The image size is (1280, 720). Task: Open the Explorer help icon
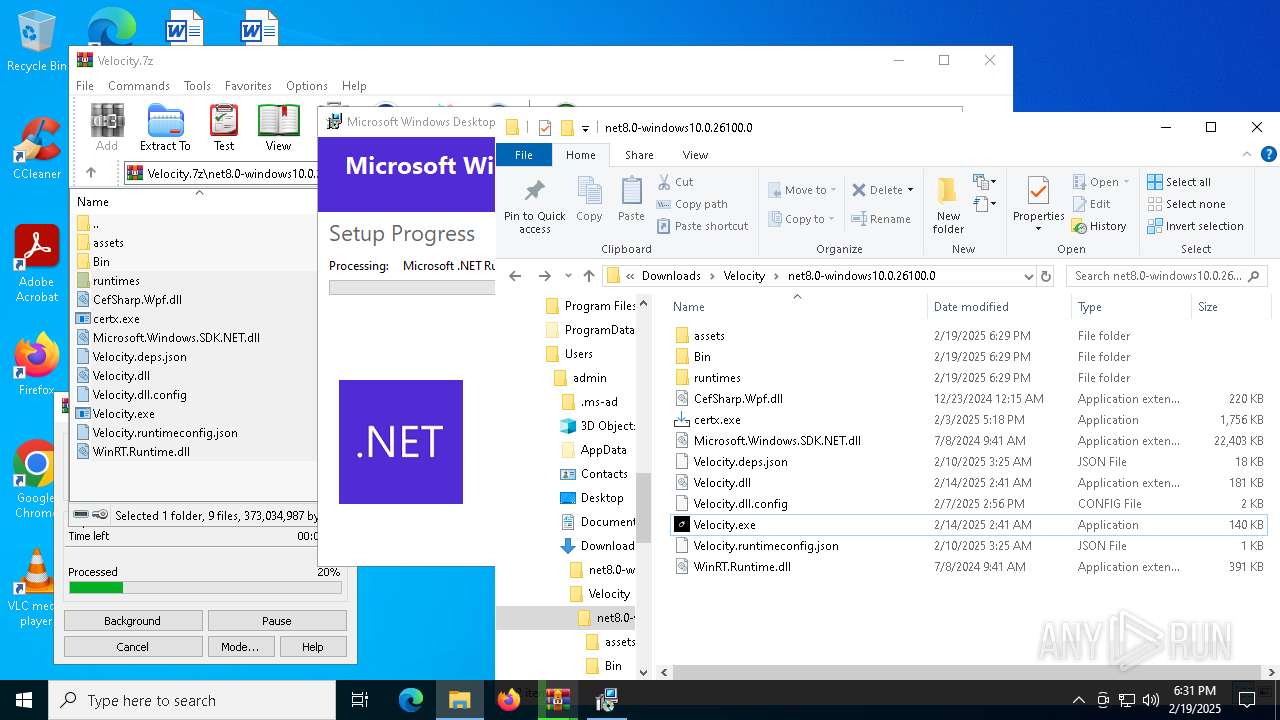[1269, 155]
